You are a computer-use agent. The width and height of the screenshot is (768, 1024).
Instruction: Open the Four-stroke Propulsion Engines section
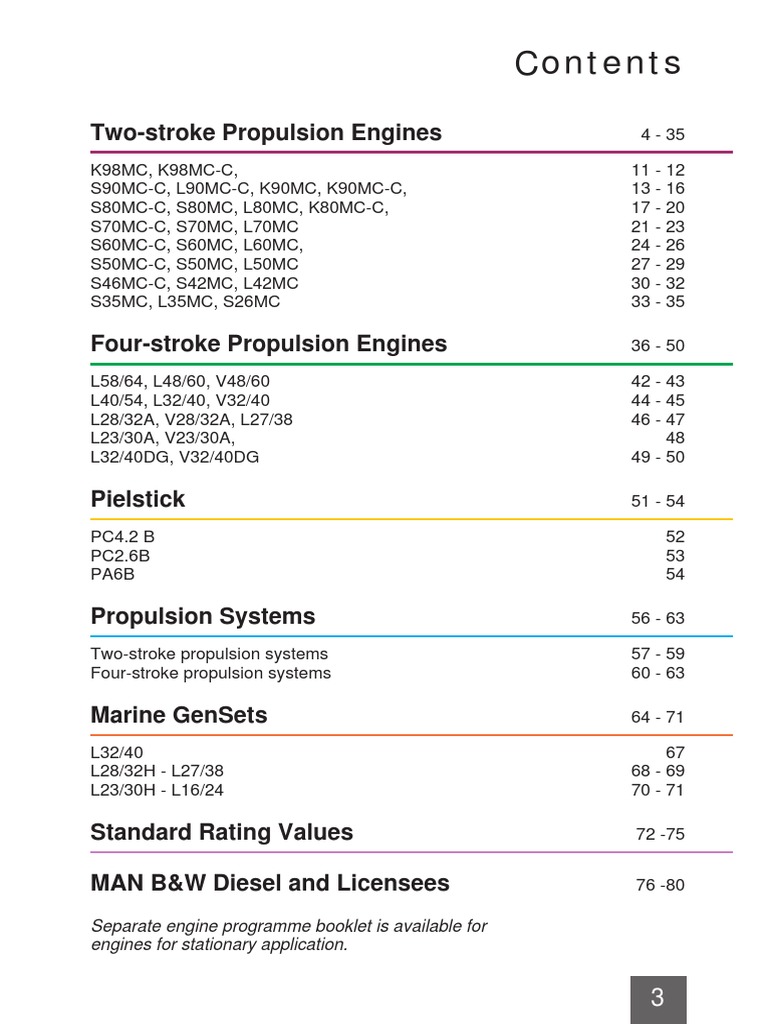click(268, 344)
